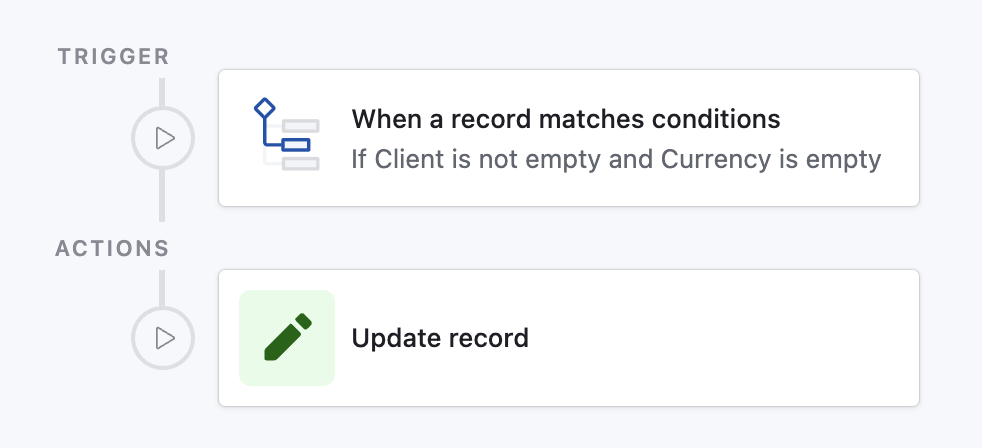
Task: Click connector line between trigger and ACTIONS
Action: pyautogui.click(x=162, y=195)
